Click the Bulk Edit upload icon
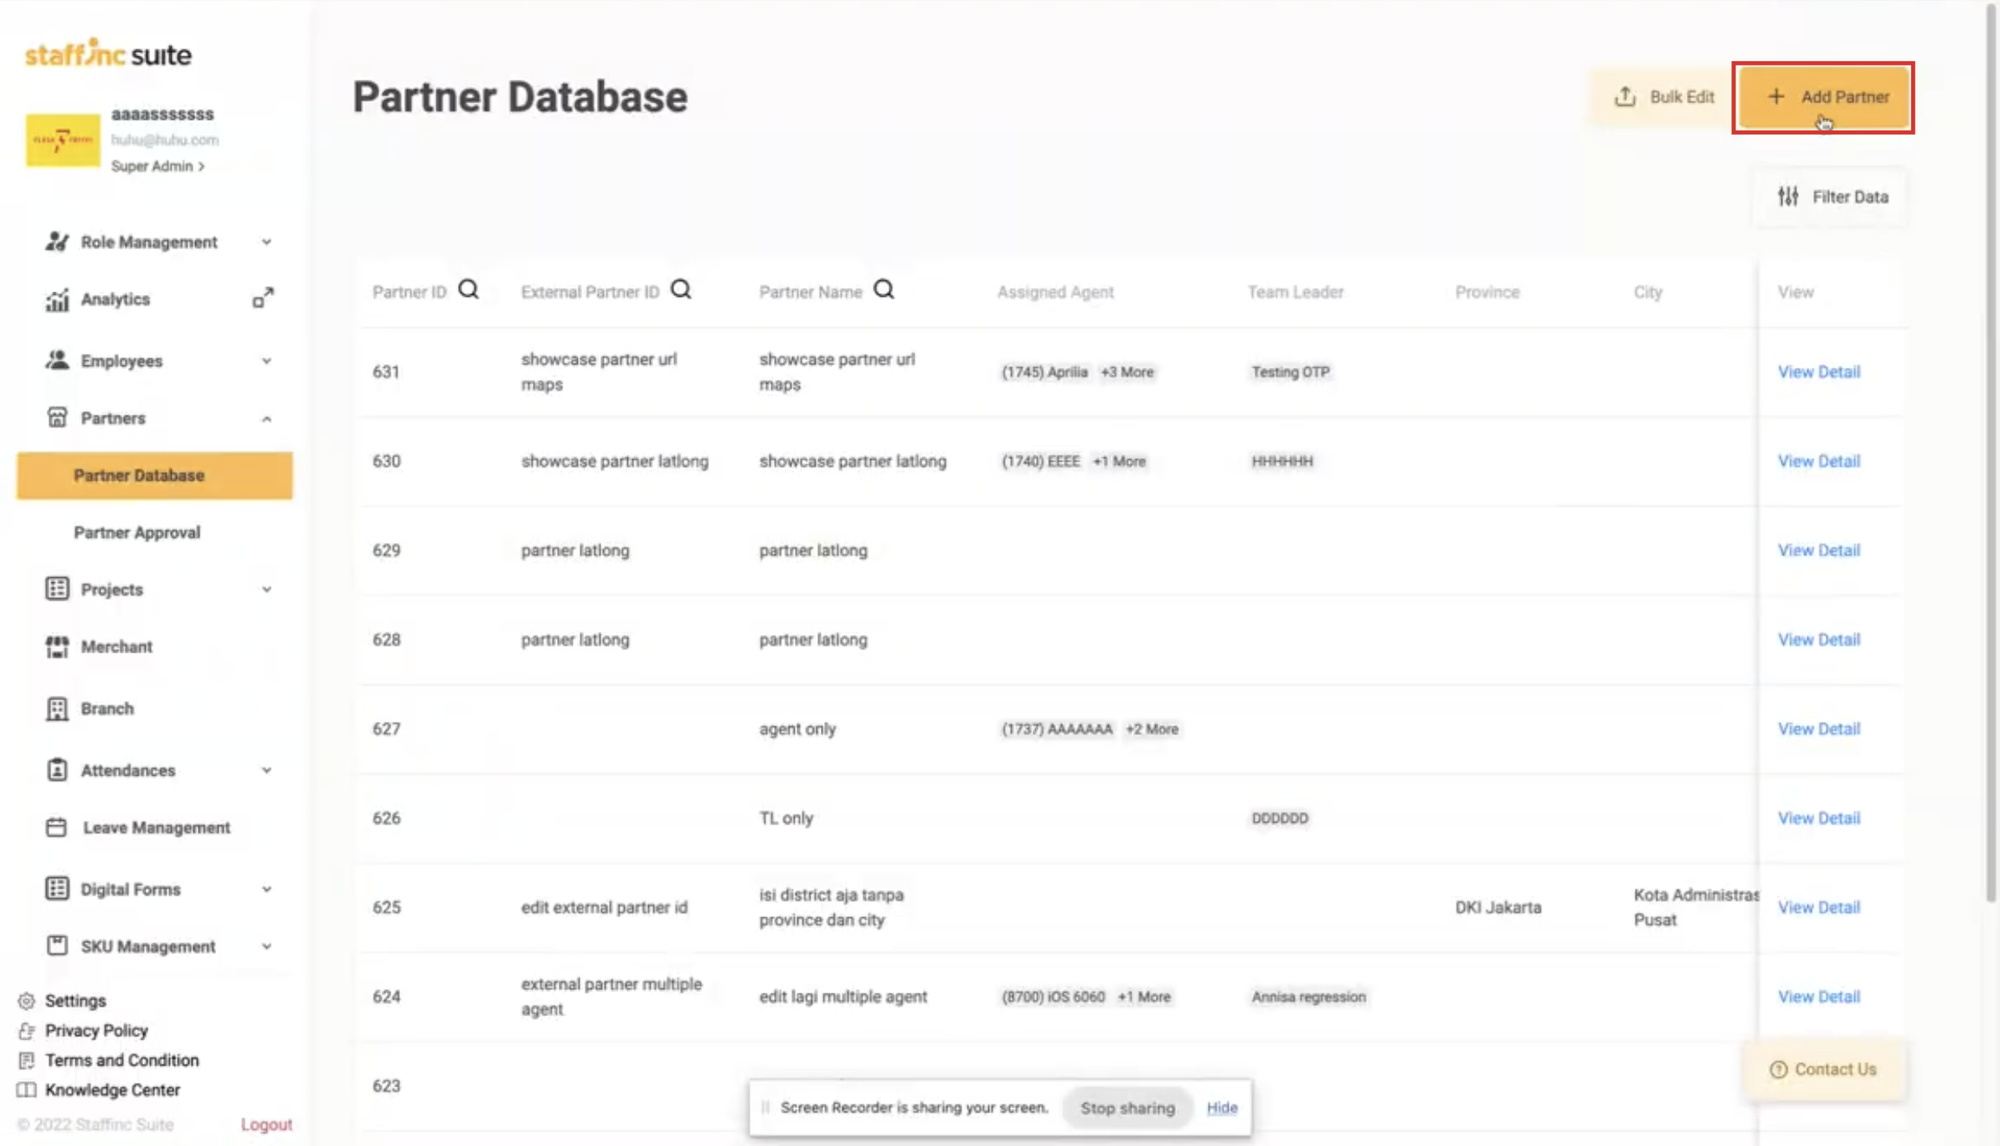The width and height of the screenshot is (2000, 1146). 1625,96
